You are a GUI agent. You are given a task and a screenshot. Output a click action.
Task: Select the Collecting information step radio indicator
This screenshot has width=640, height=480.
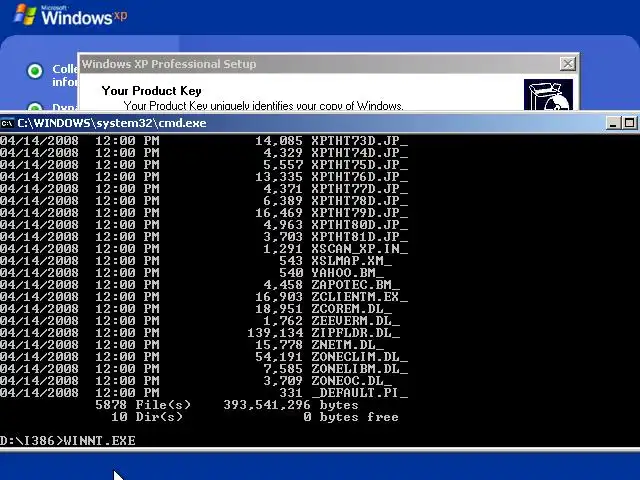pos(35,71)
